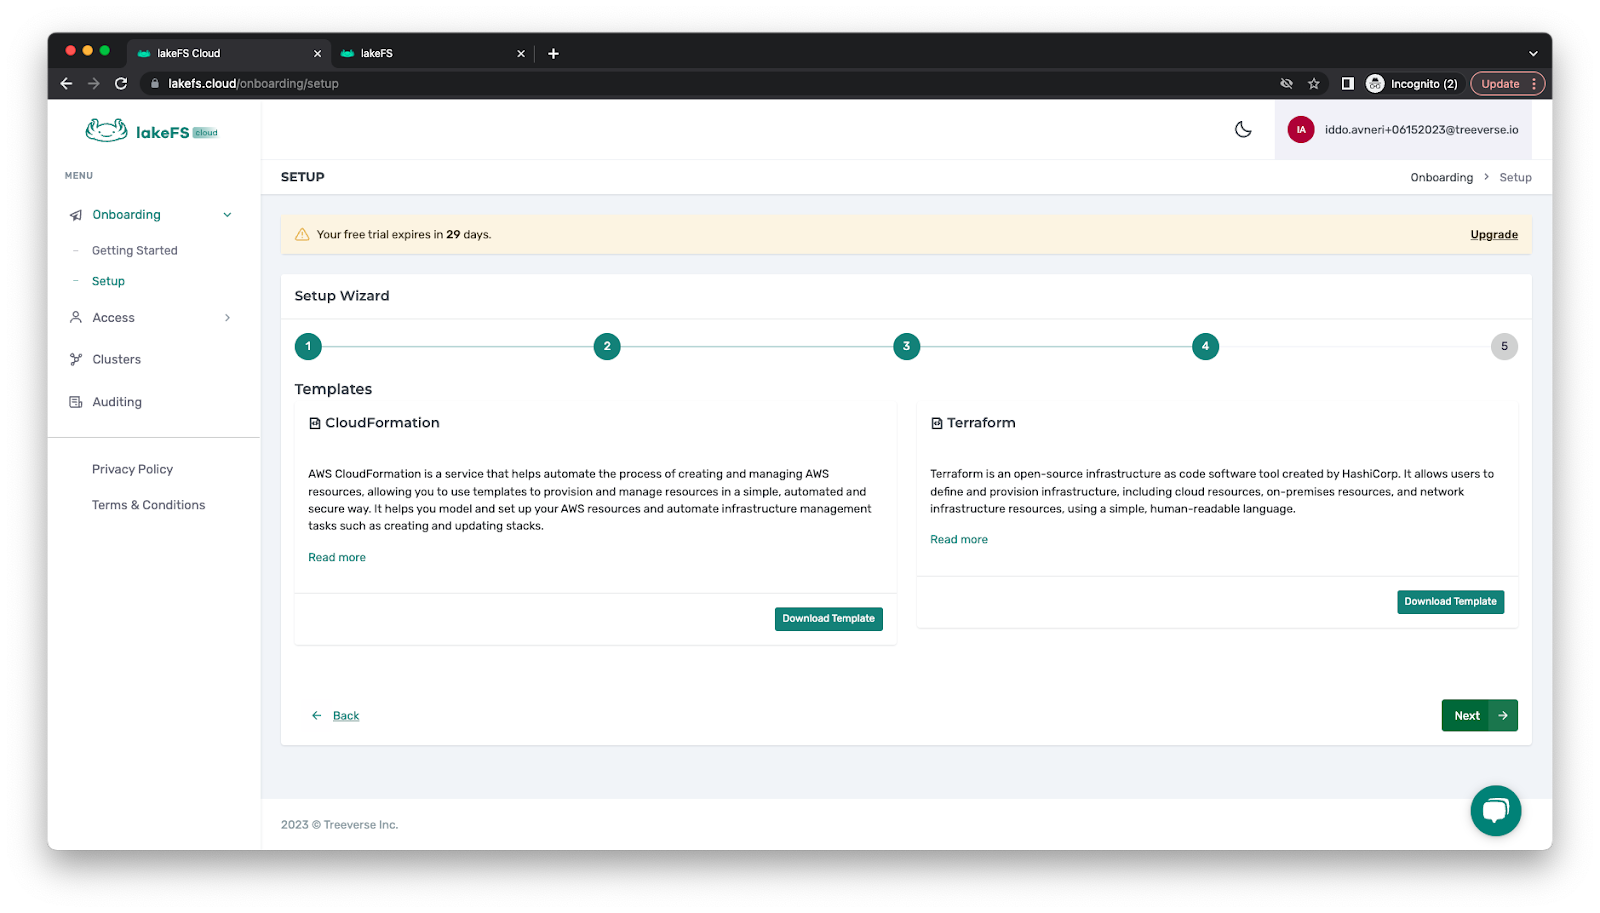This screenshot has height=913, width=1600.
Task: Download the Terraform template
Action: [1451, 602]
